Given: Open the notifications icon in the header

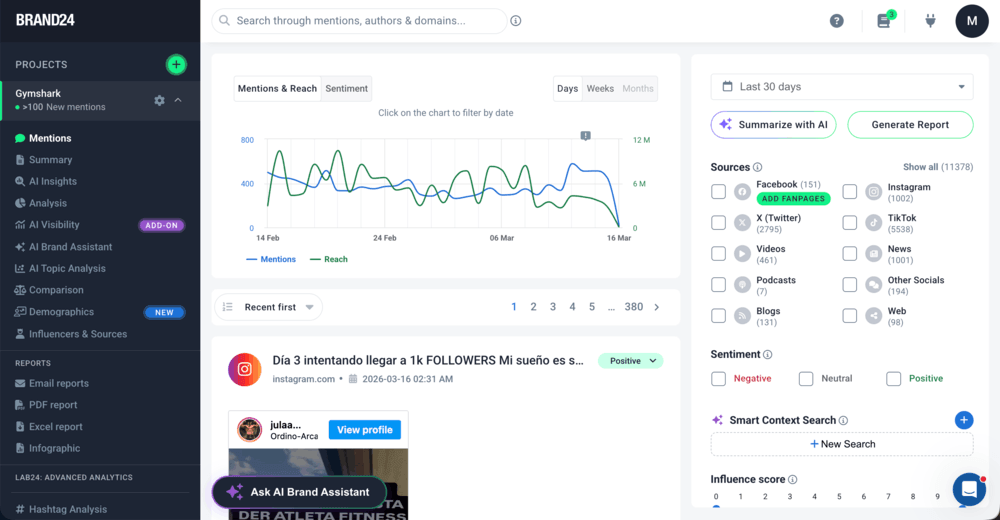Looking at the screenshot, I should tap(884, 21).
